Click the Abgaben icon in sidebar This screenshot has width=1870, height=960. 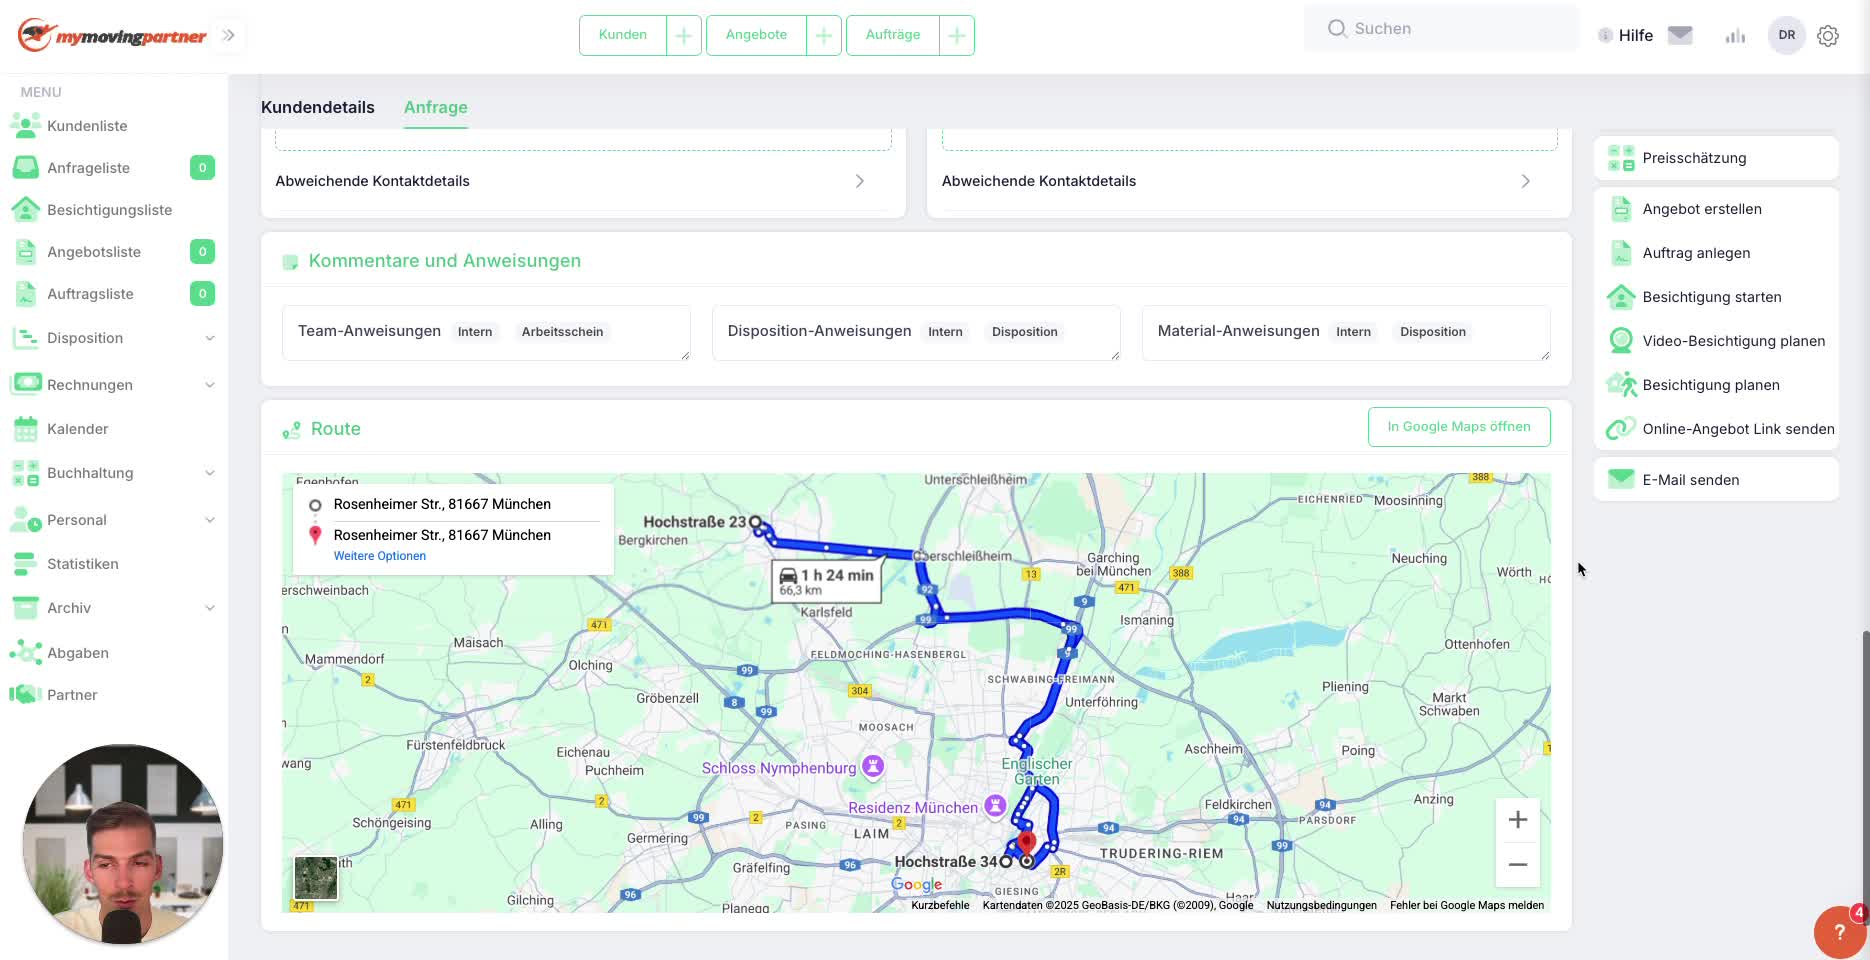25,652
